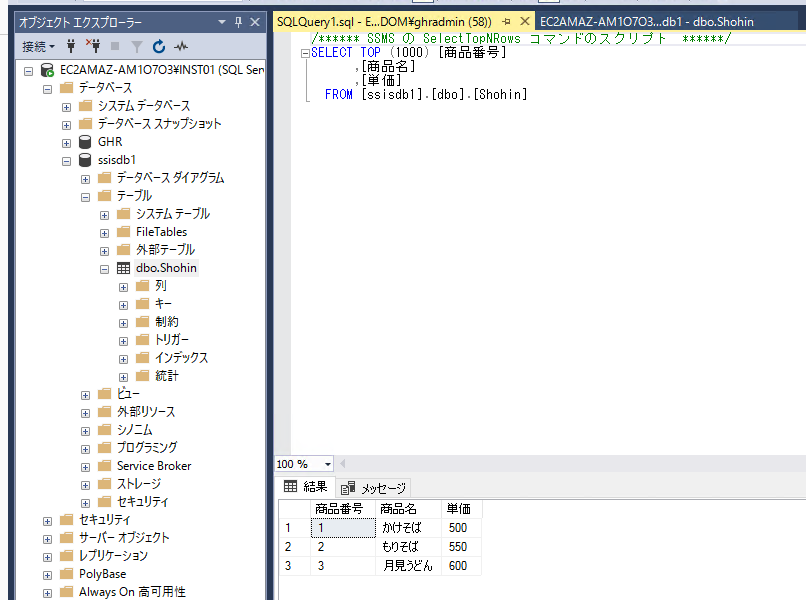Expand the システム データベース folder

[66, 107]
